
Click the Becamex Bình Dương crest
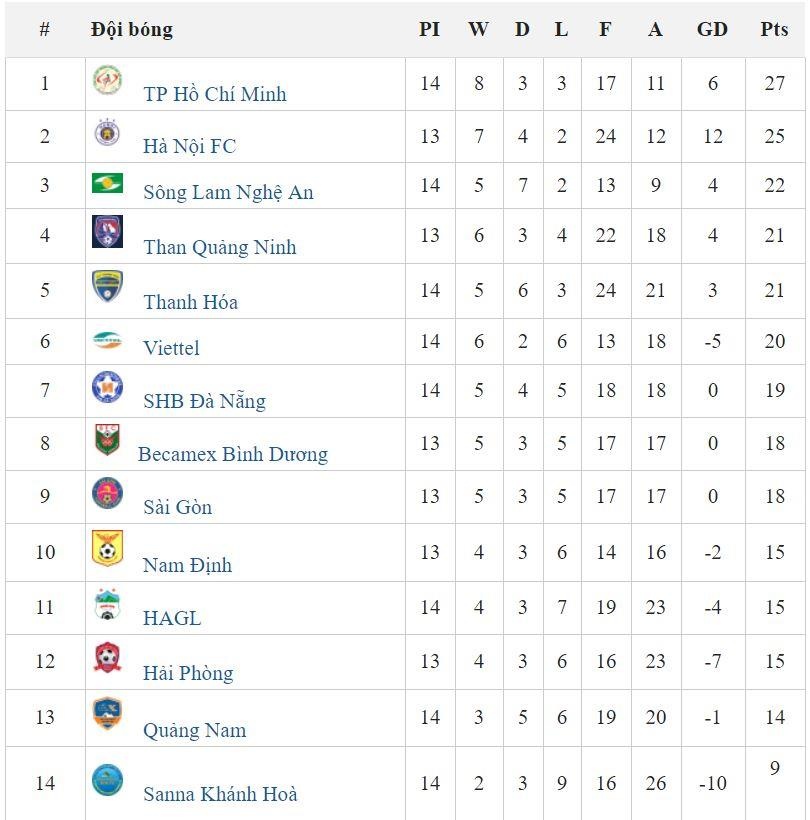(107, 439)
